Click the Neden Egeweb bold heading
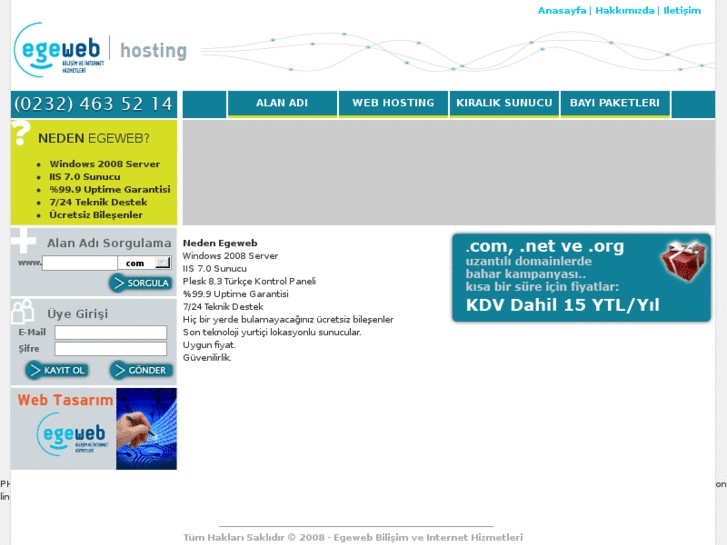The image size is (727, 545). click(220, 243)
